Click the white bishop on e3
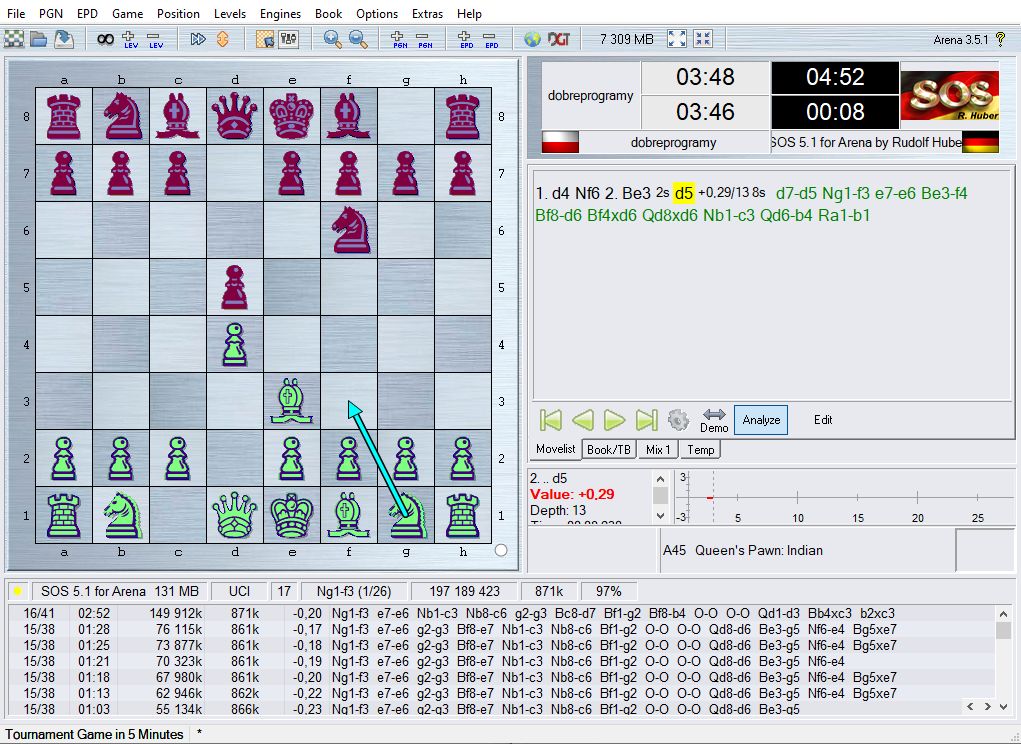 pos(292,401)
